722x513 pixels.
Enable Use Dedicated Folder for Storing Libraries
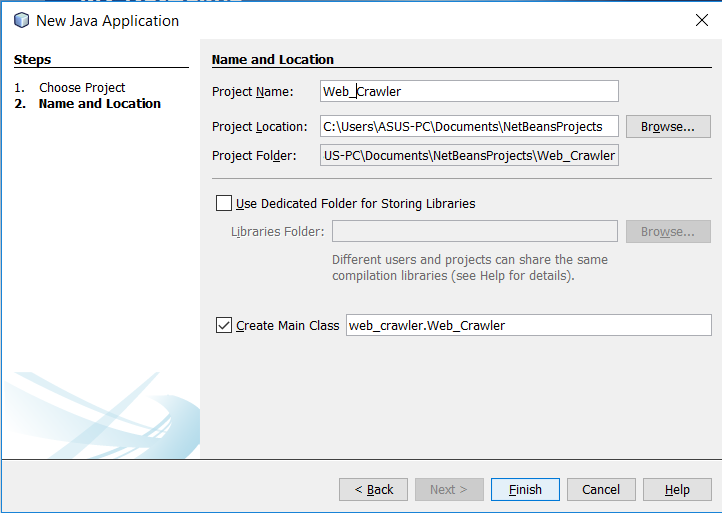(x=224, y=203)
